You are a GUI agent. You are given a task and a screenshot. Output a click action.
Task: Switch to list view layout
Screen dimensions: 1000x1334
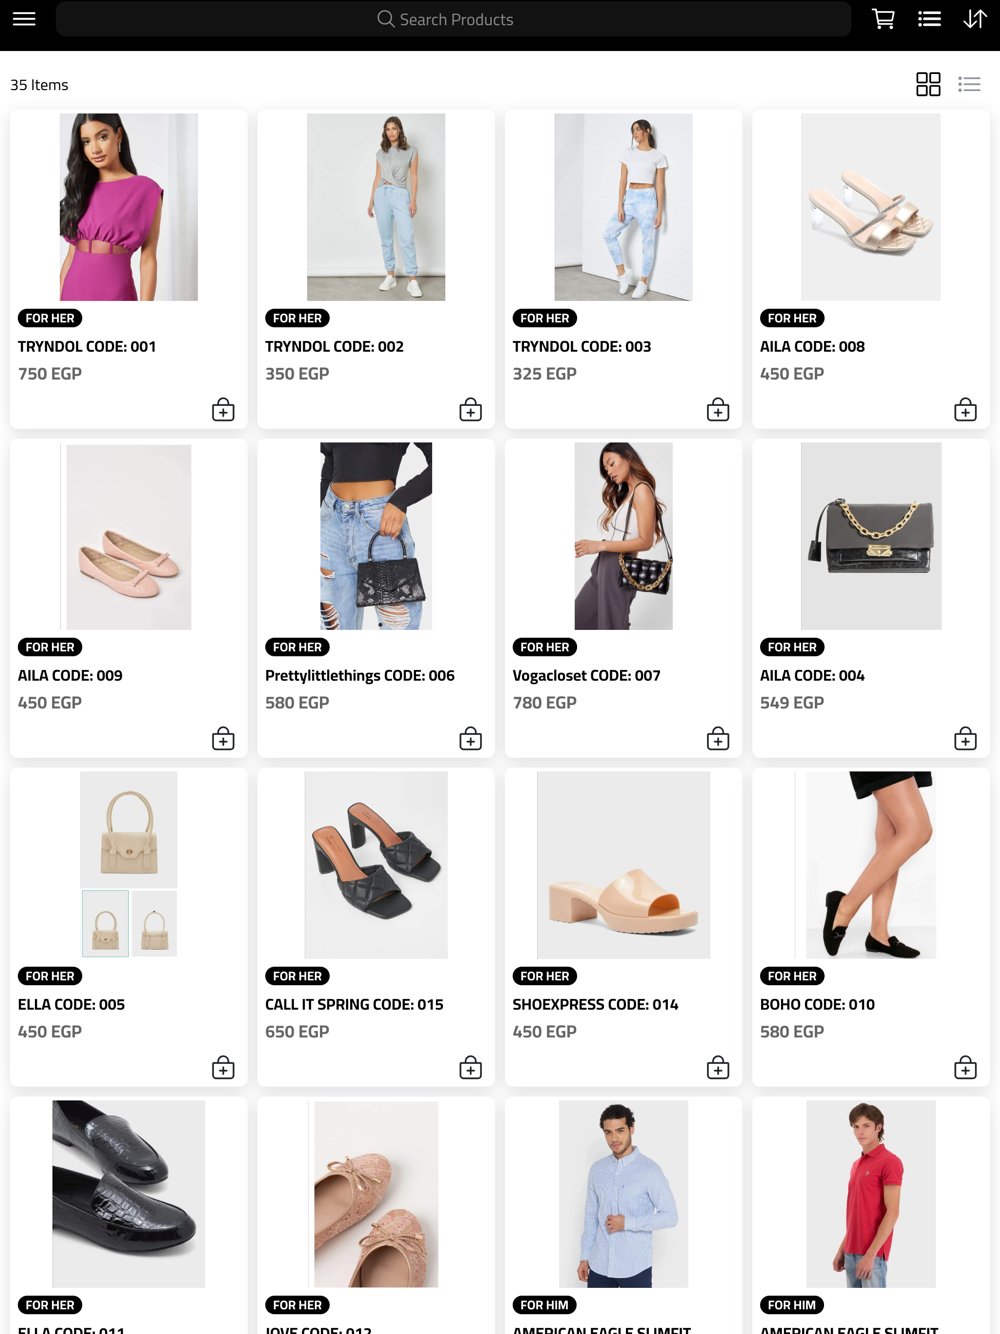969,84
